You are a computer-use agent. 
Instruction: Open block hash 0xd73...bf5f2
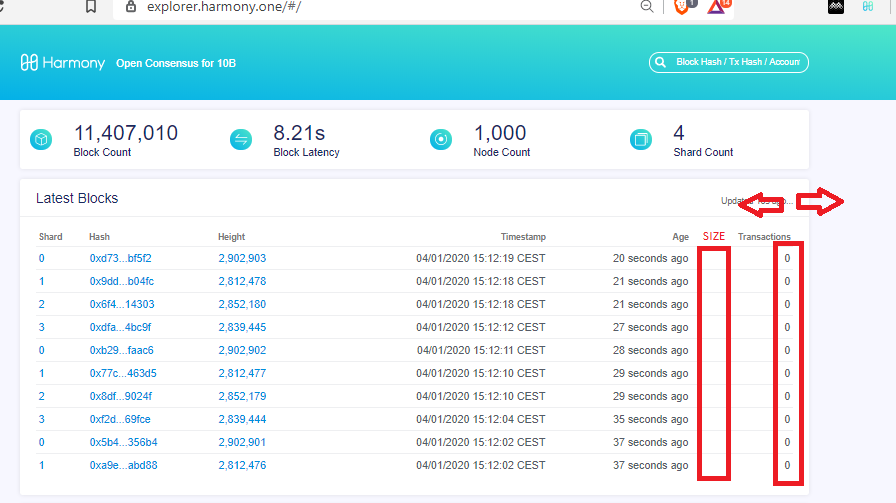click(121, 258)
